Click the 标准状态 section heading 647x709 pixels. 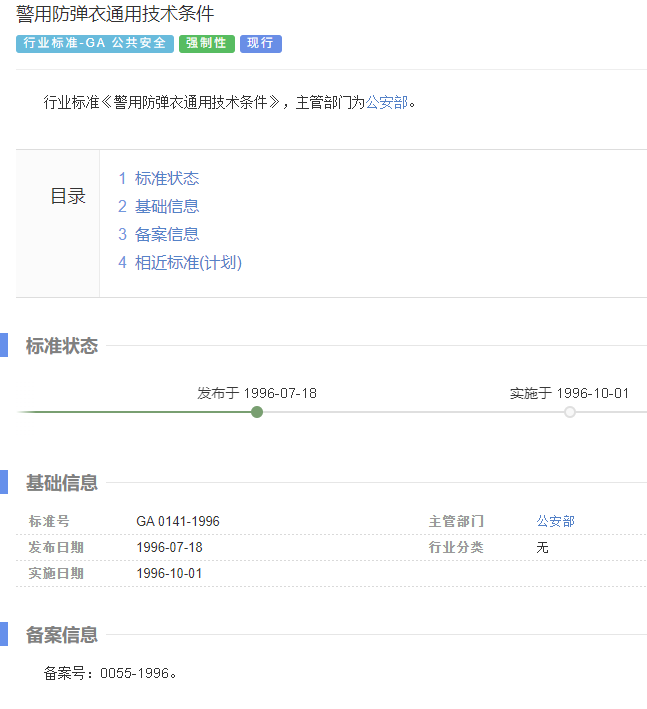click(62, 346)
